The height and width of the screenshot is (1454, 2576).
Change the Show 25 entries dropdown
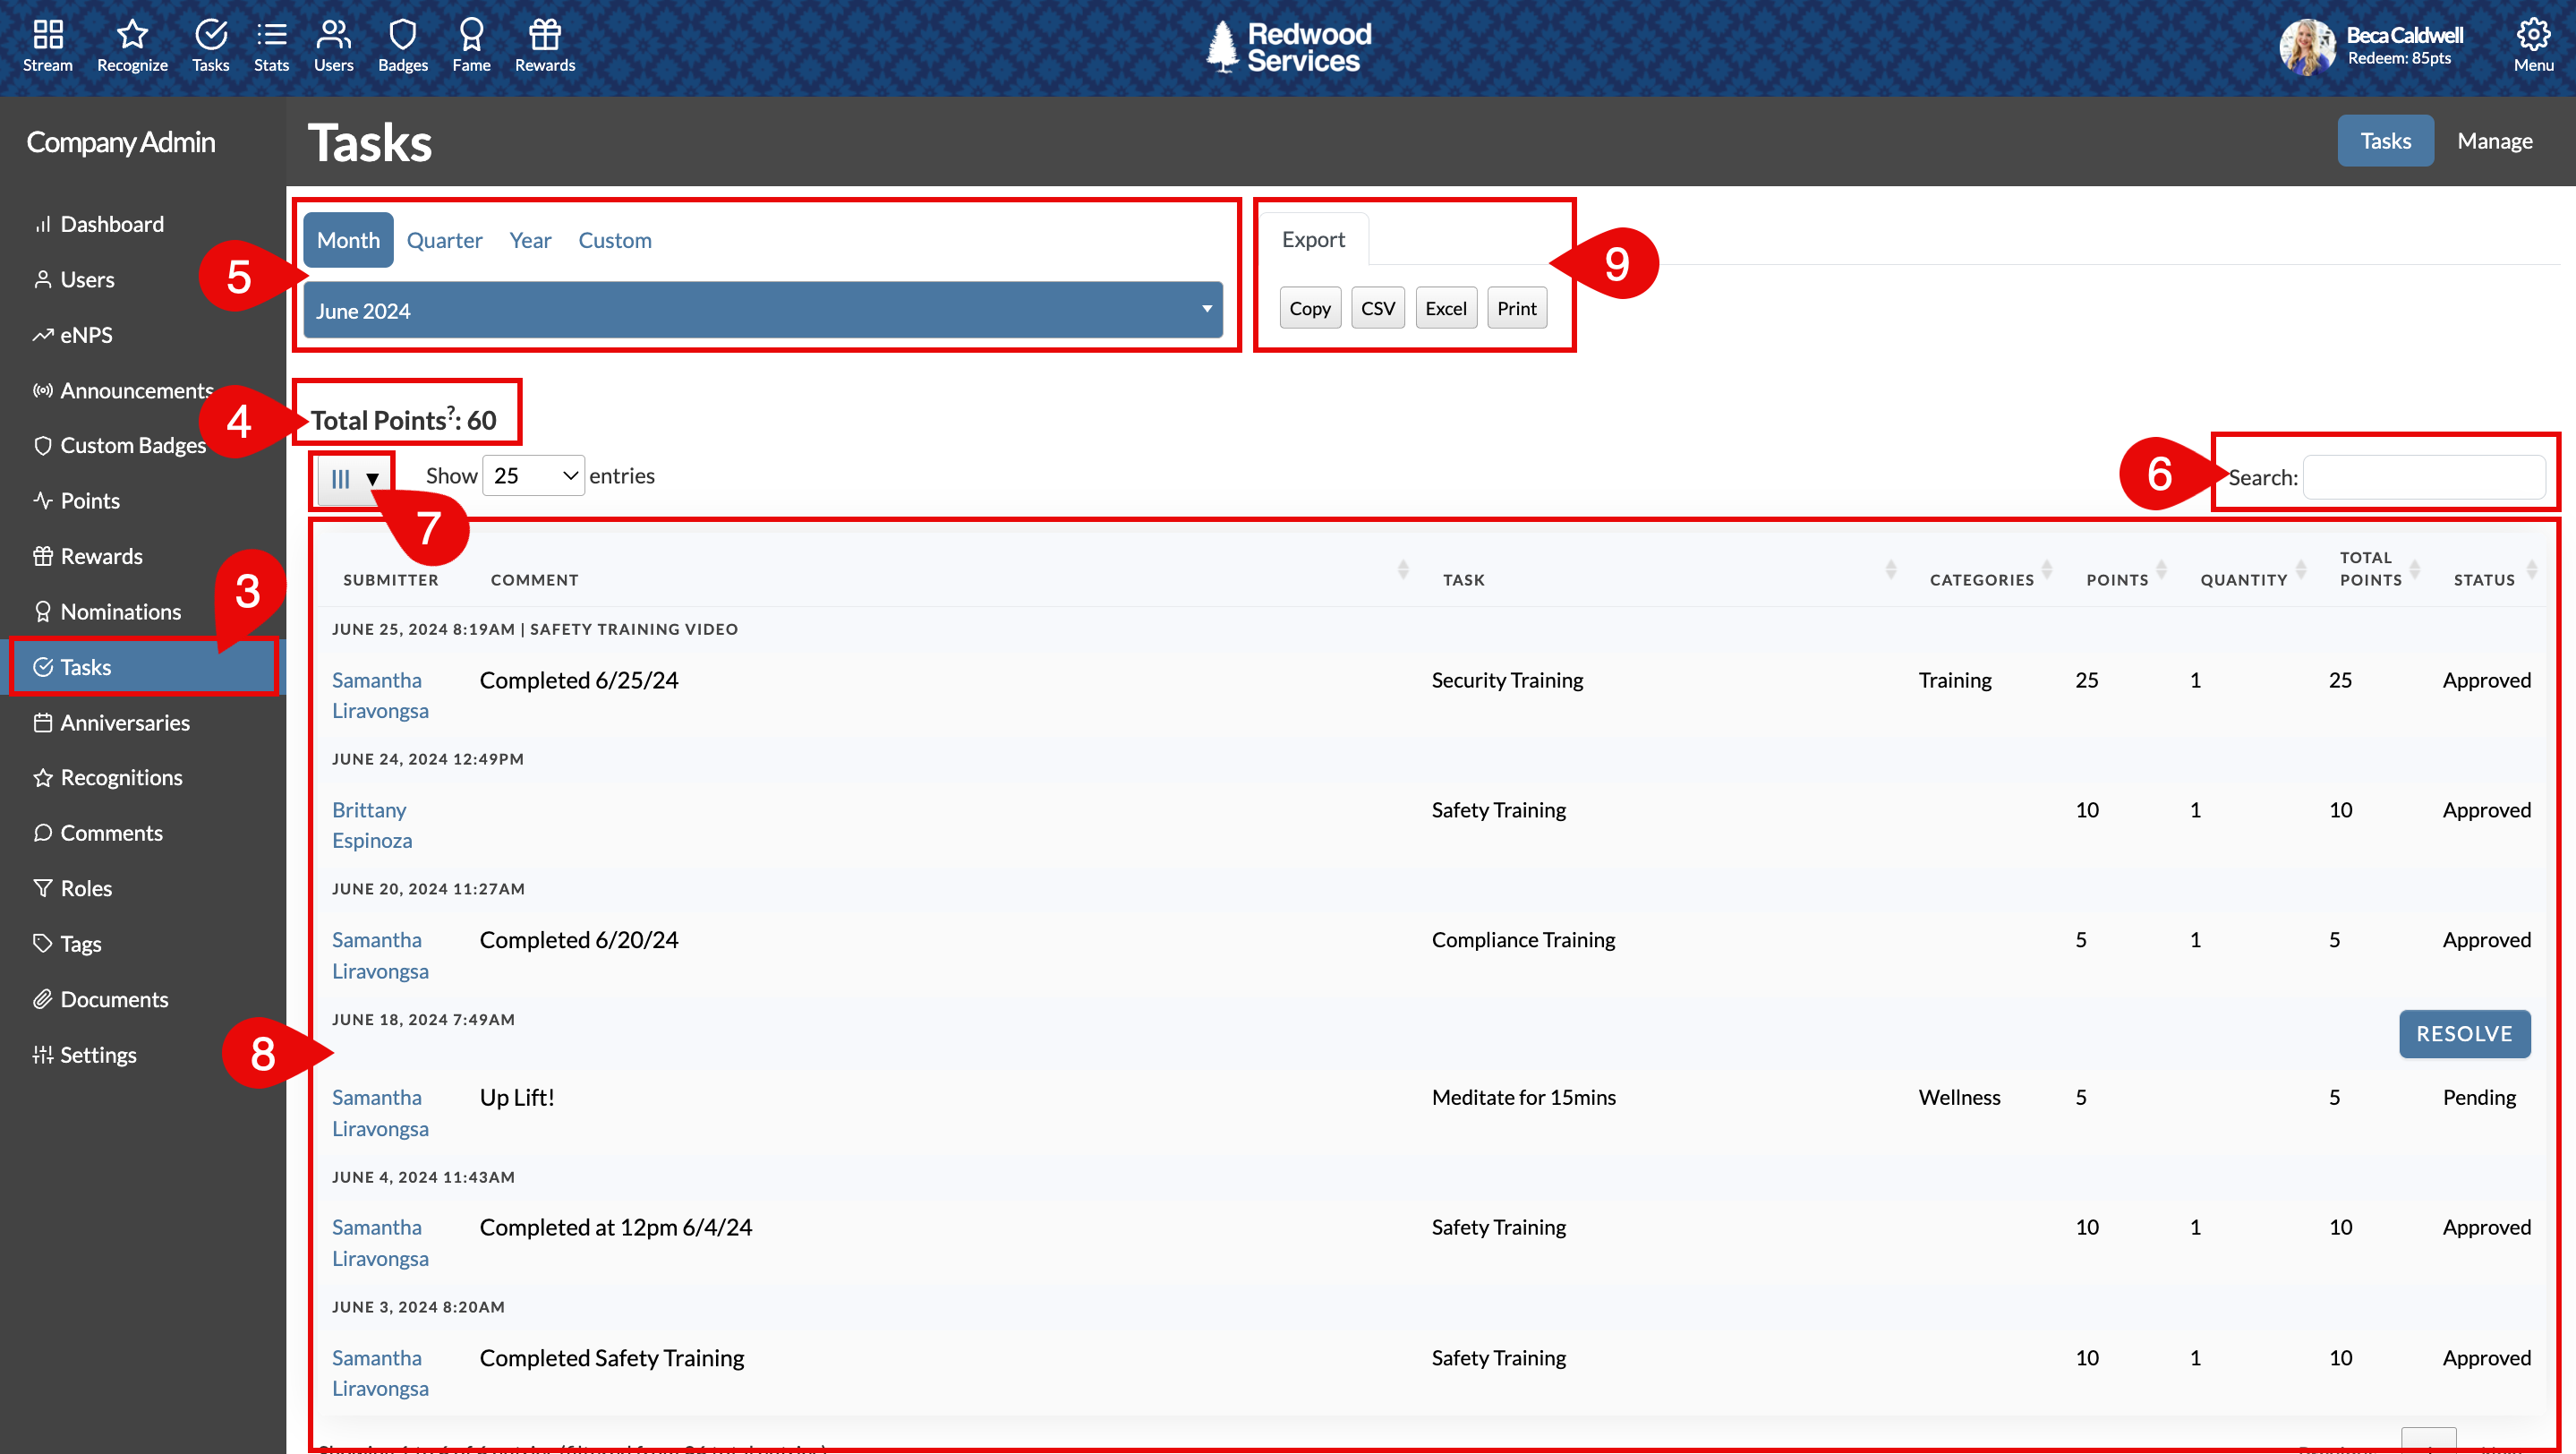[532, 475]
